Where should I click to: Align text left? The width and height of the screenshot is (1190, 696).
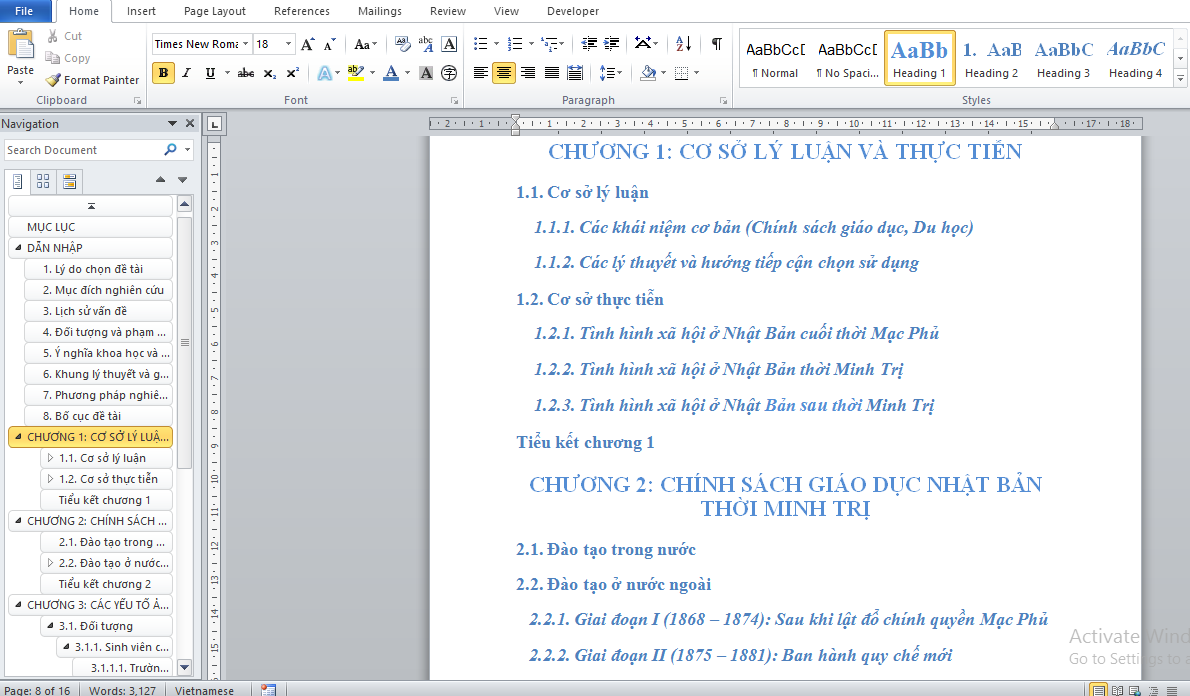[480, 73]
